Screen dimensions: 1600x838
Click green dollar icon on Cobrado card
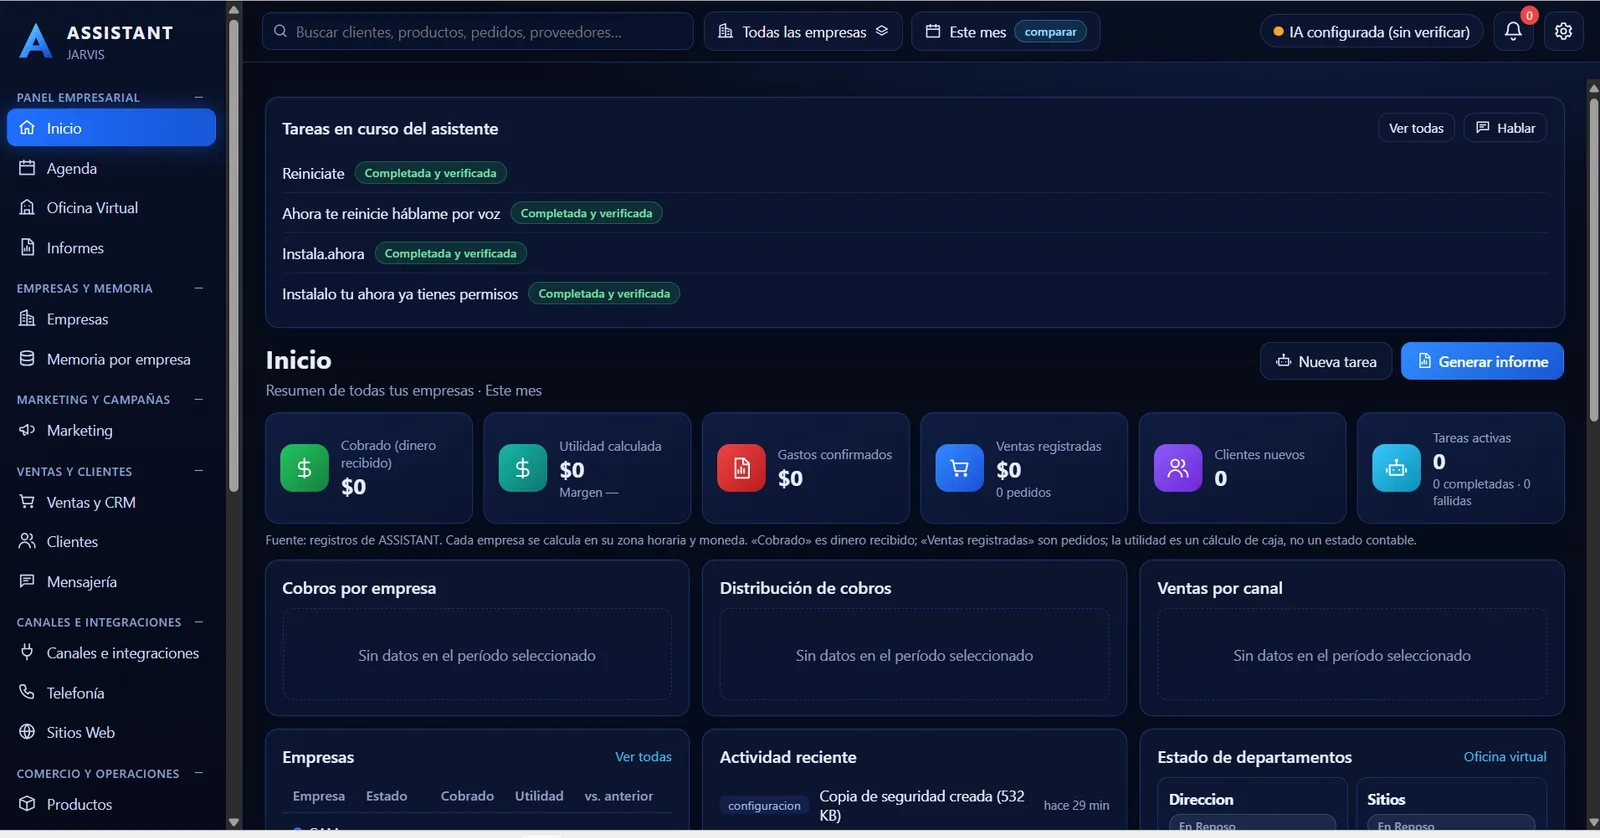tap(304, 468)
